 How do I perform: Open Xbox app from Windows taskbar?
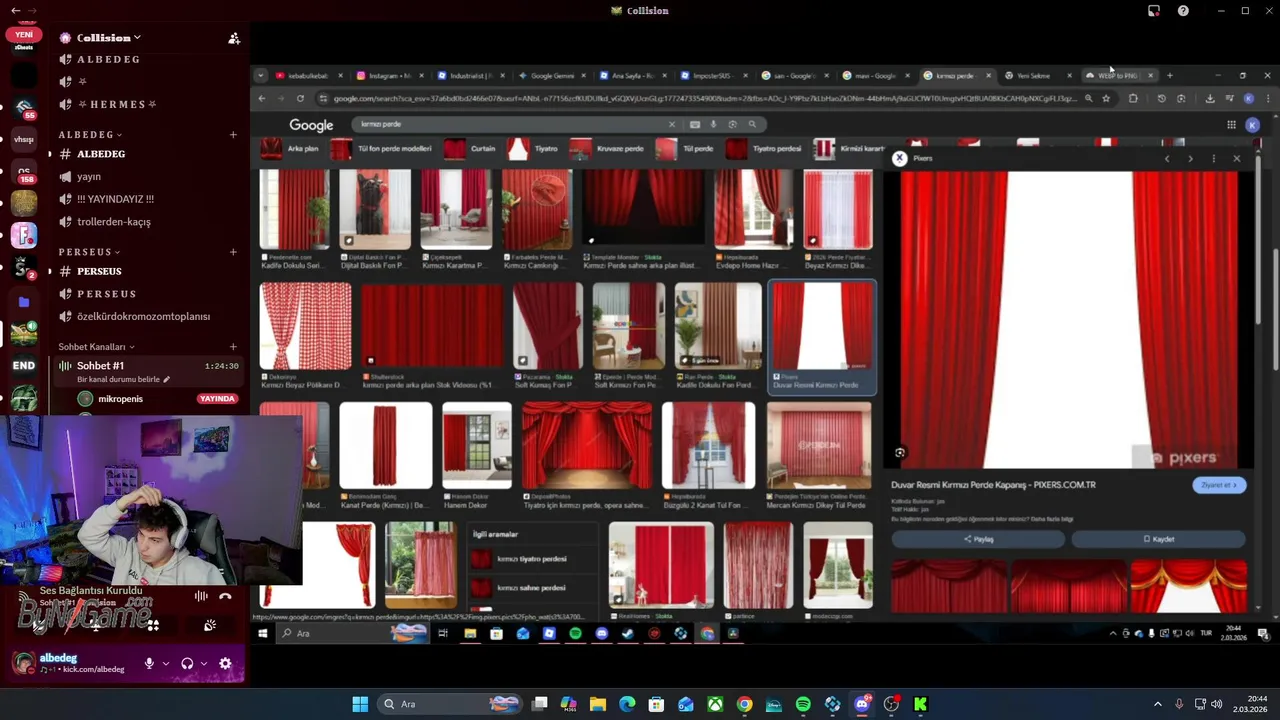pos(715,704)
